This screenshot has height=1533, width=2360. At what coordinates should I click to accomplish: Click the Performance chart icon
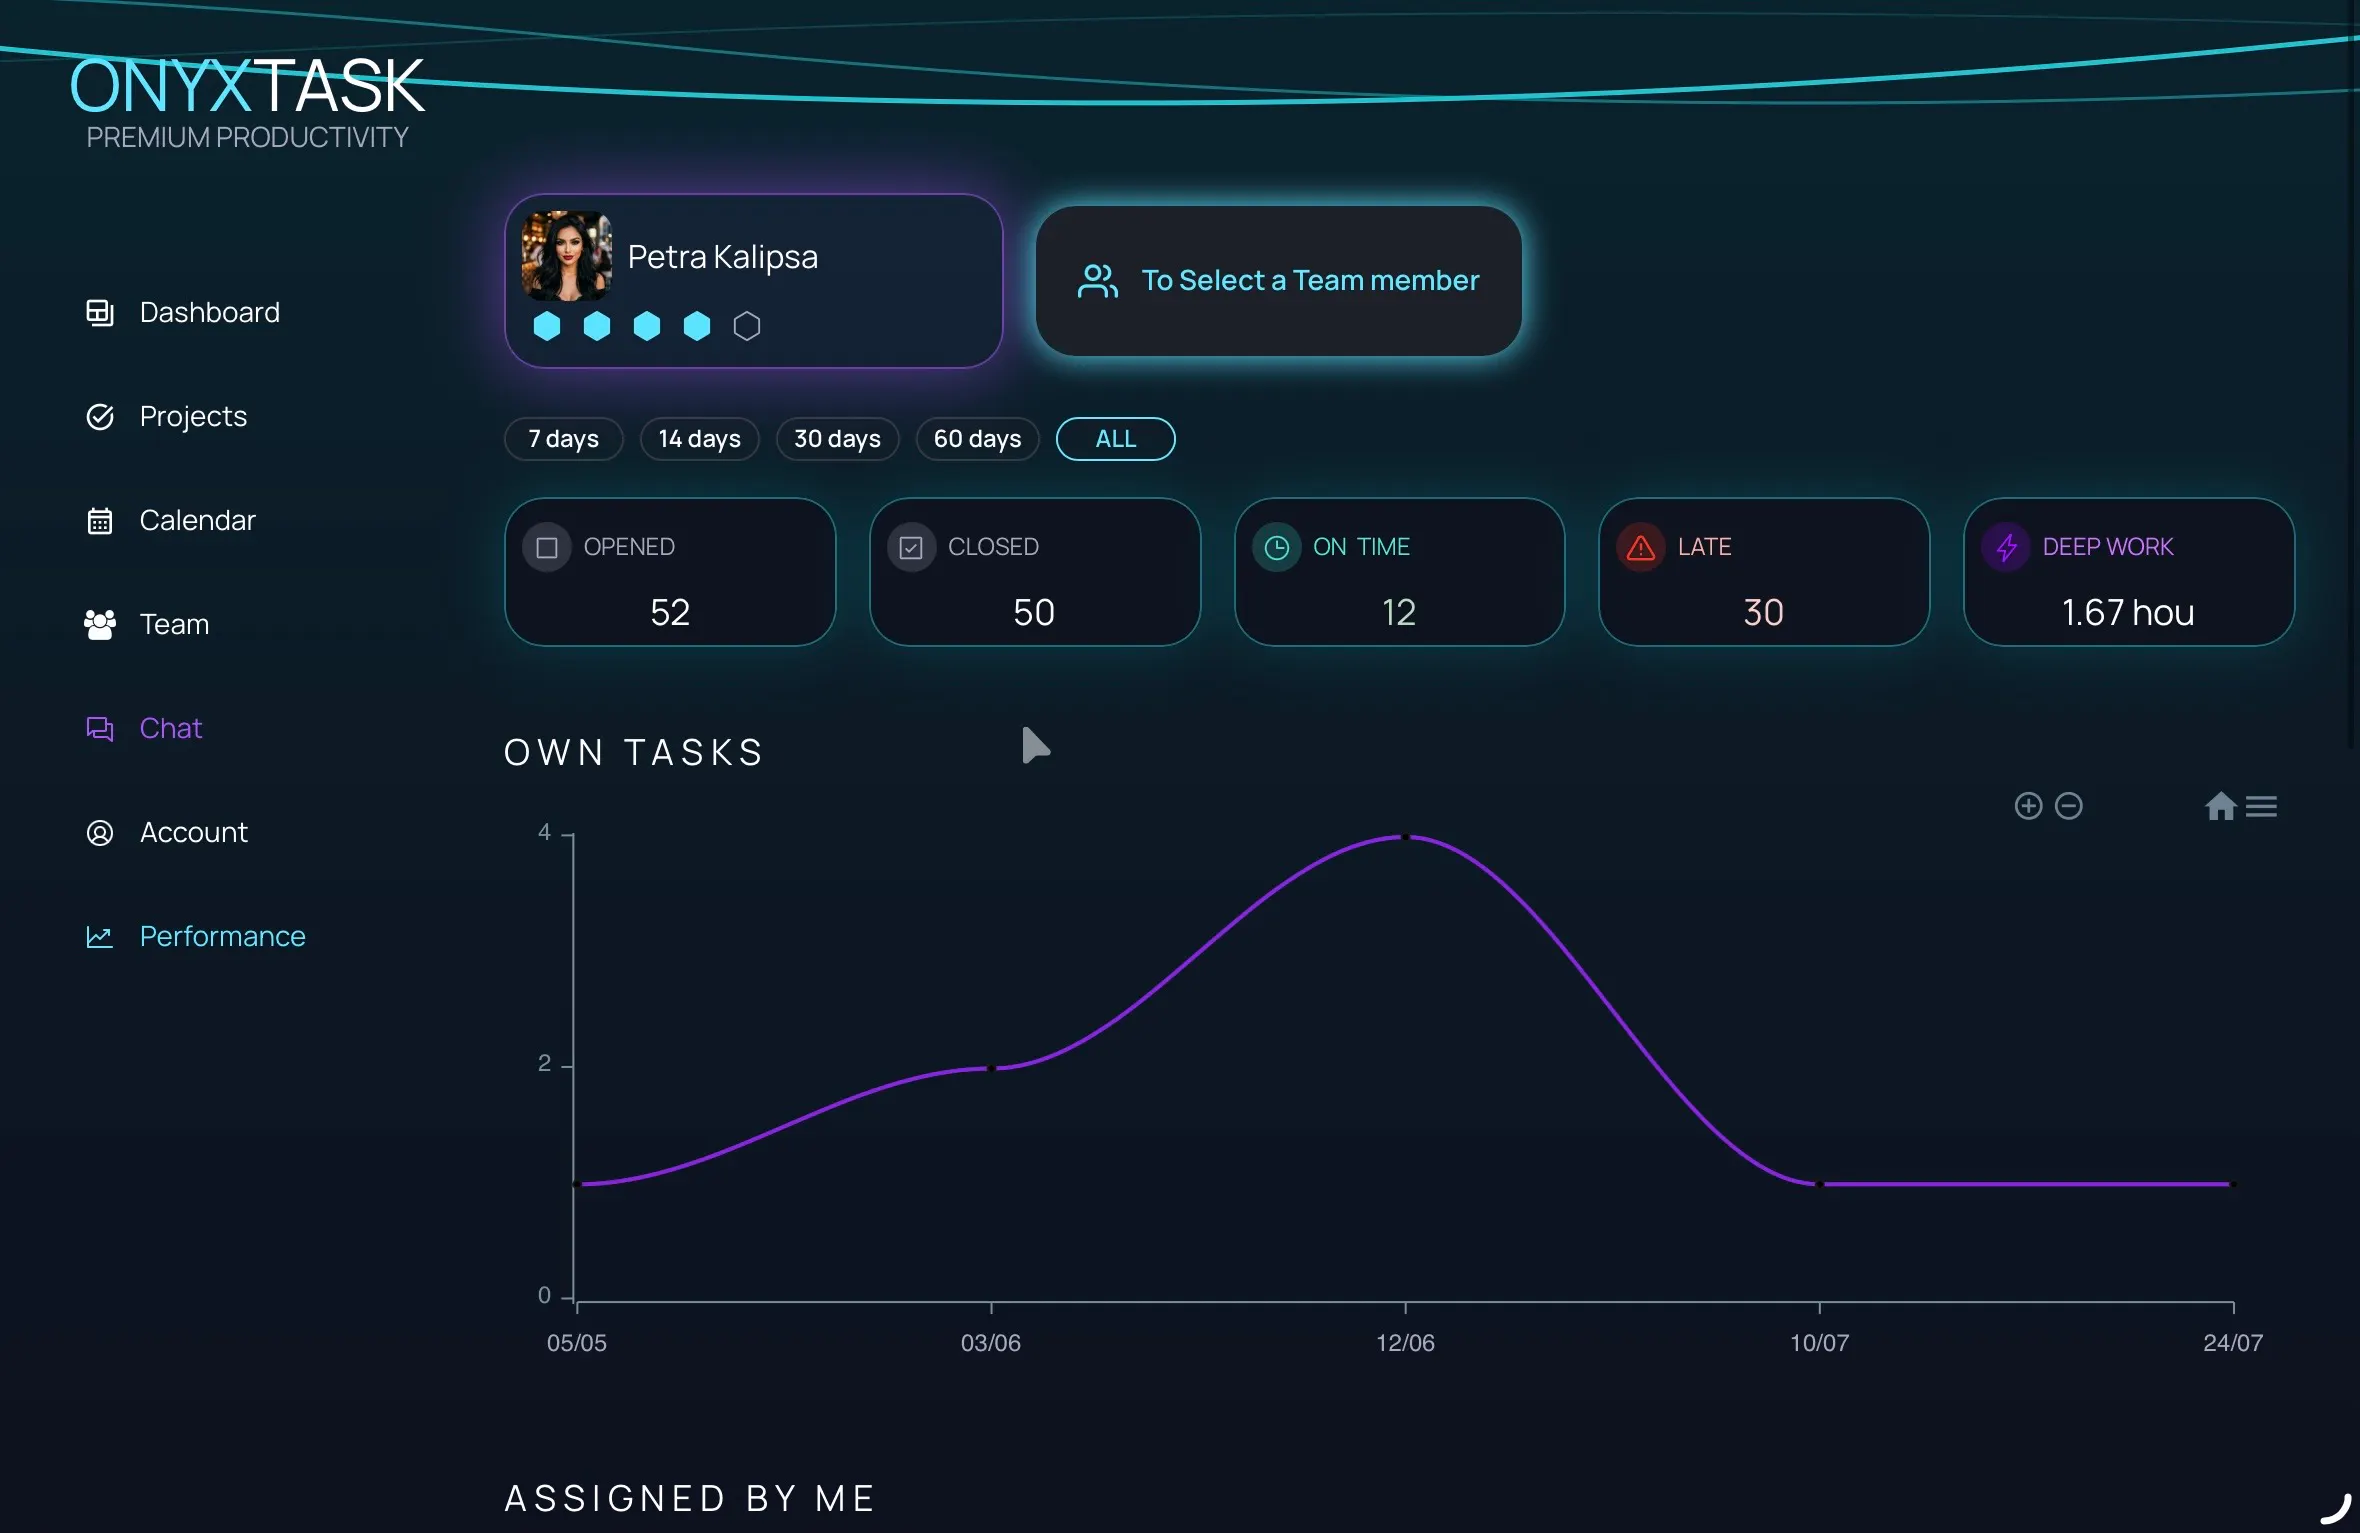100,937
